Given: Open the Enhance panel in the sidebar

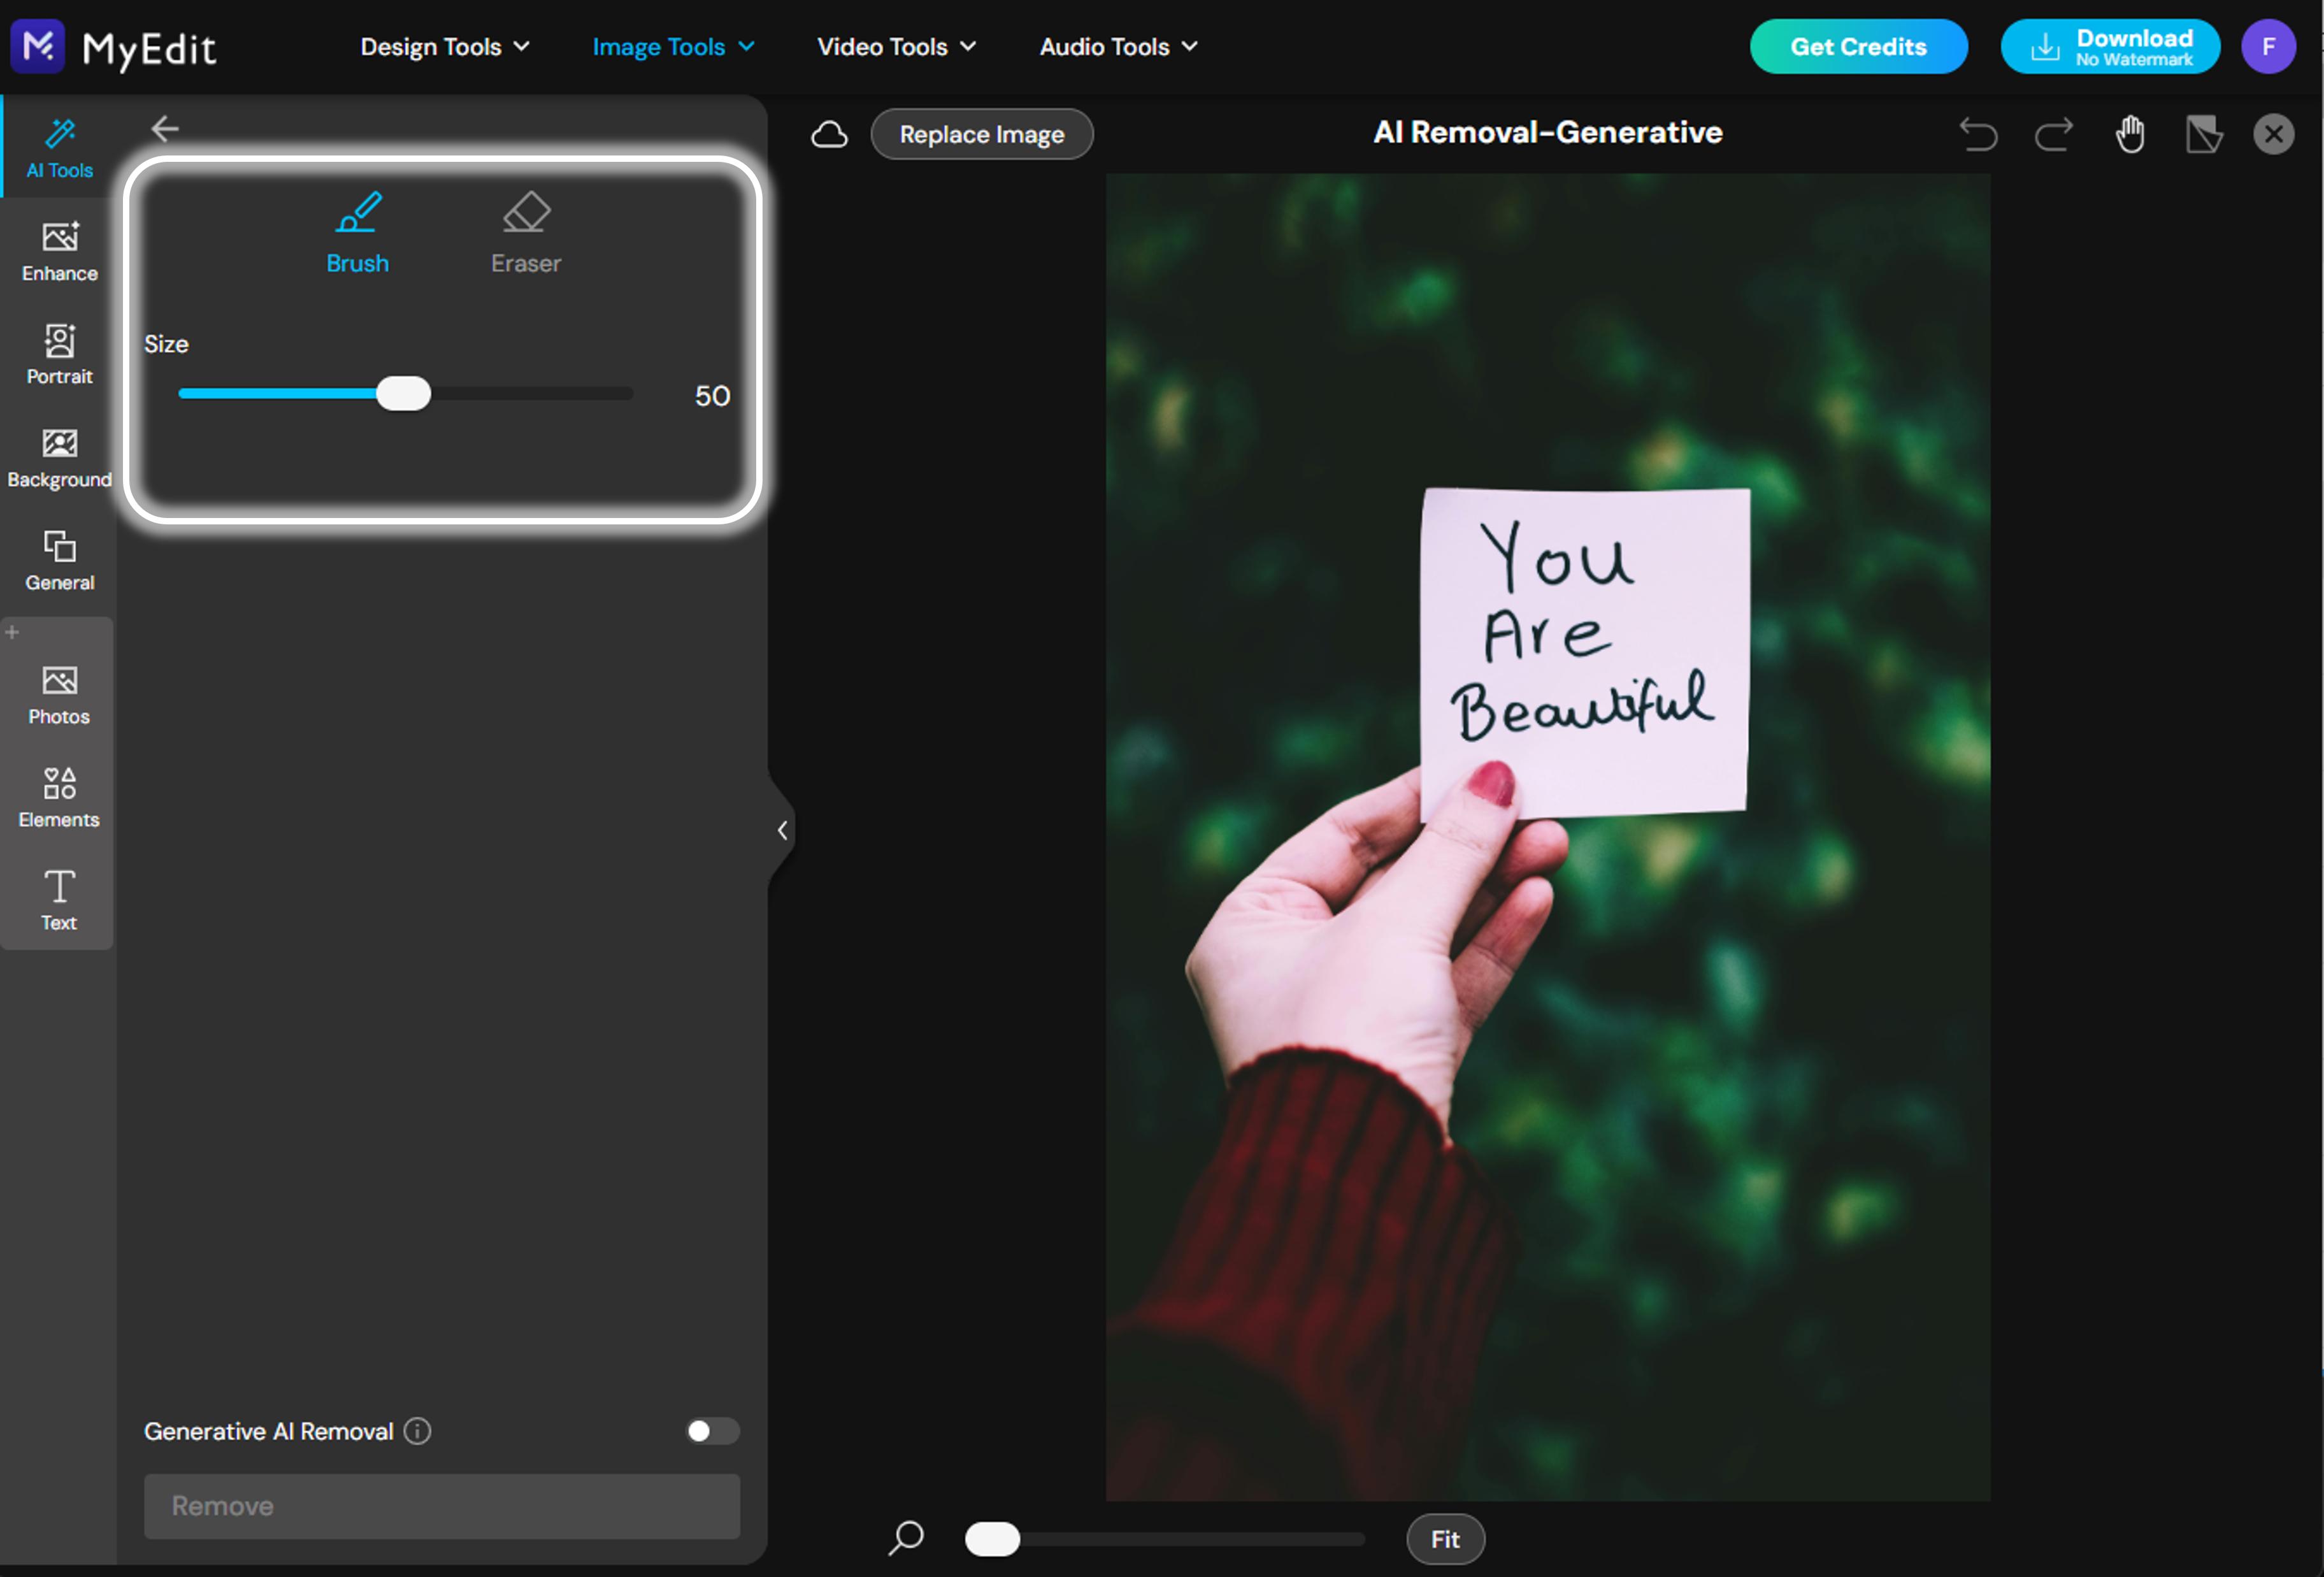Looking at the screenshot, I should point(58,250).
